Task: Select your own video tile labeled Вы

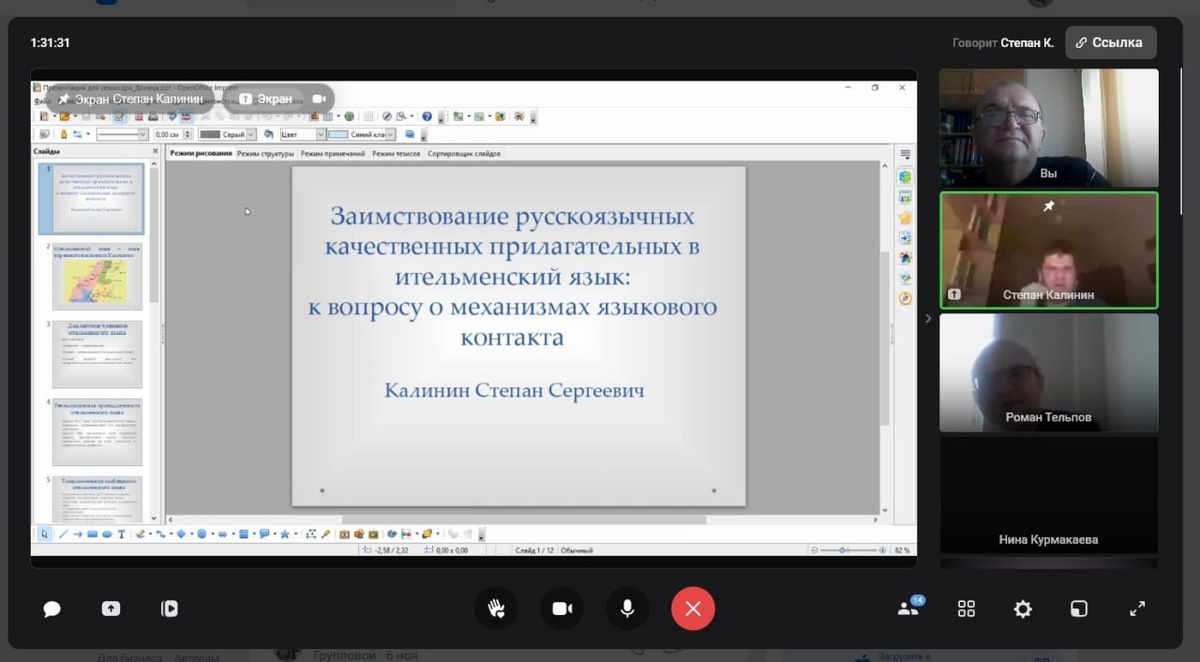Action: 1049,128
